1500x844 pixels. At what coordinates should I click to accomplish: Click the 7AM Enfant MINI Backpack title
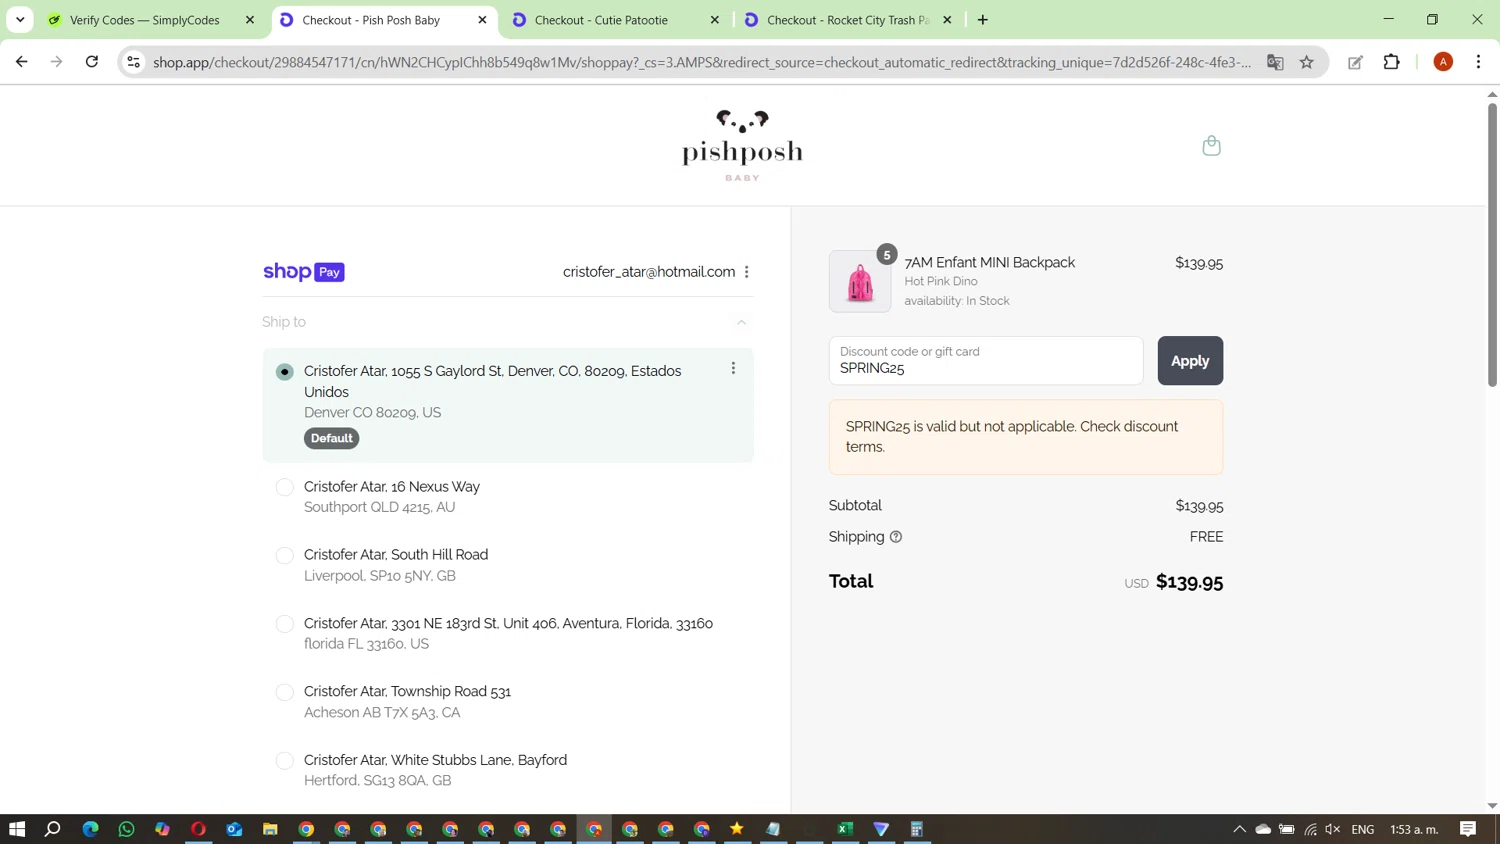point(990,263)
